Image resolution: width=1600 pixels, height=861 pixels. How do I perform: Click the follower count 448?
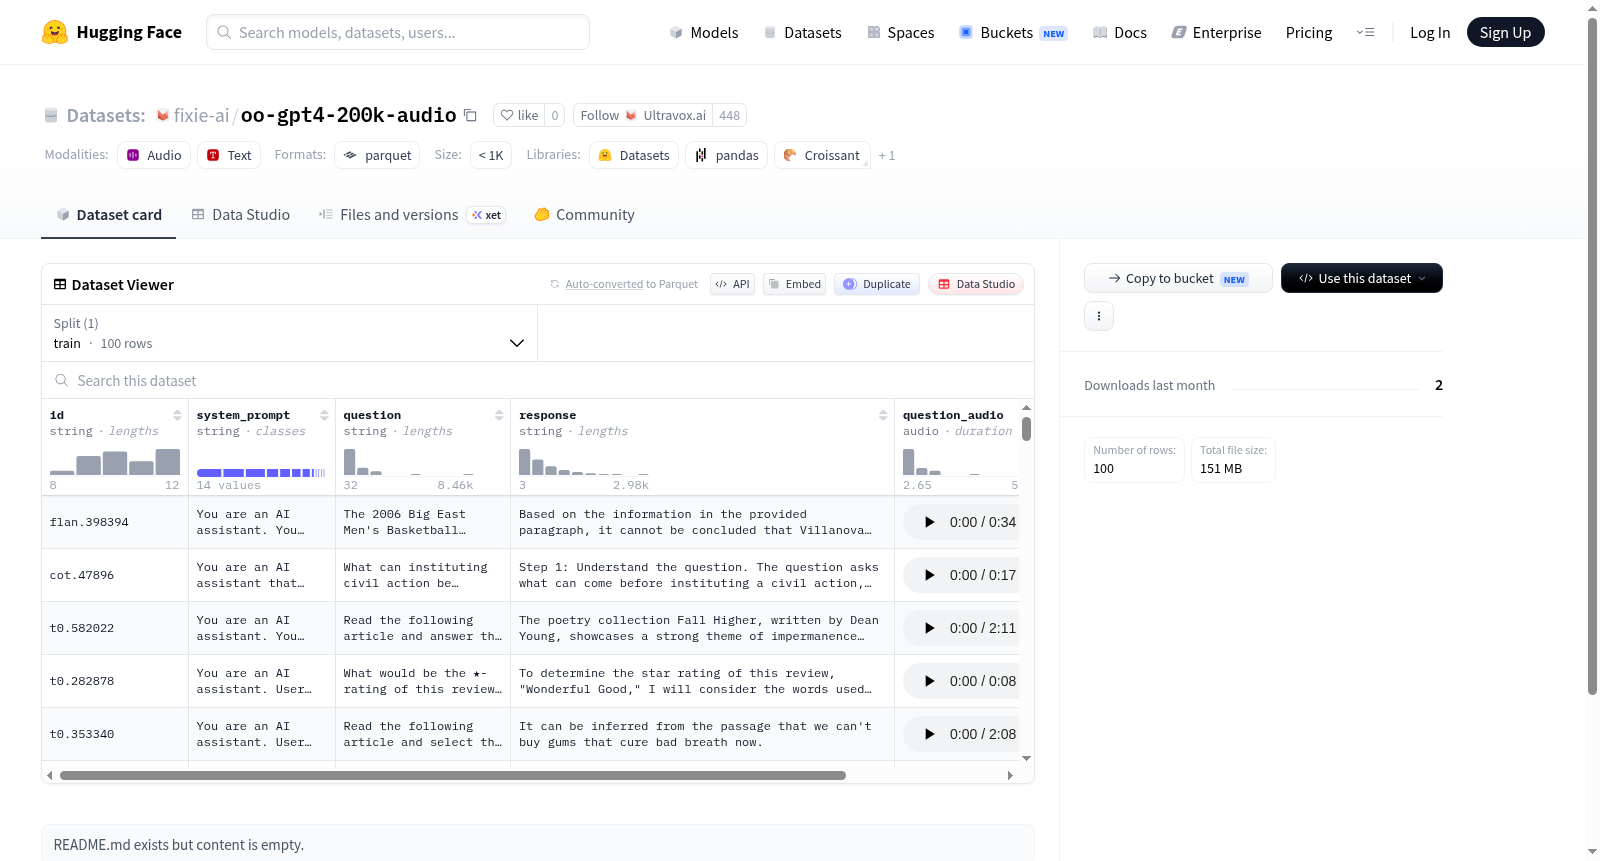(730, 115)
